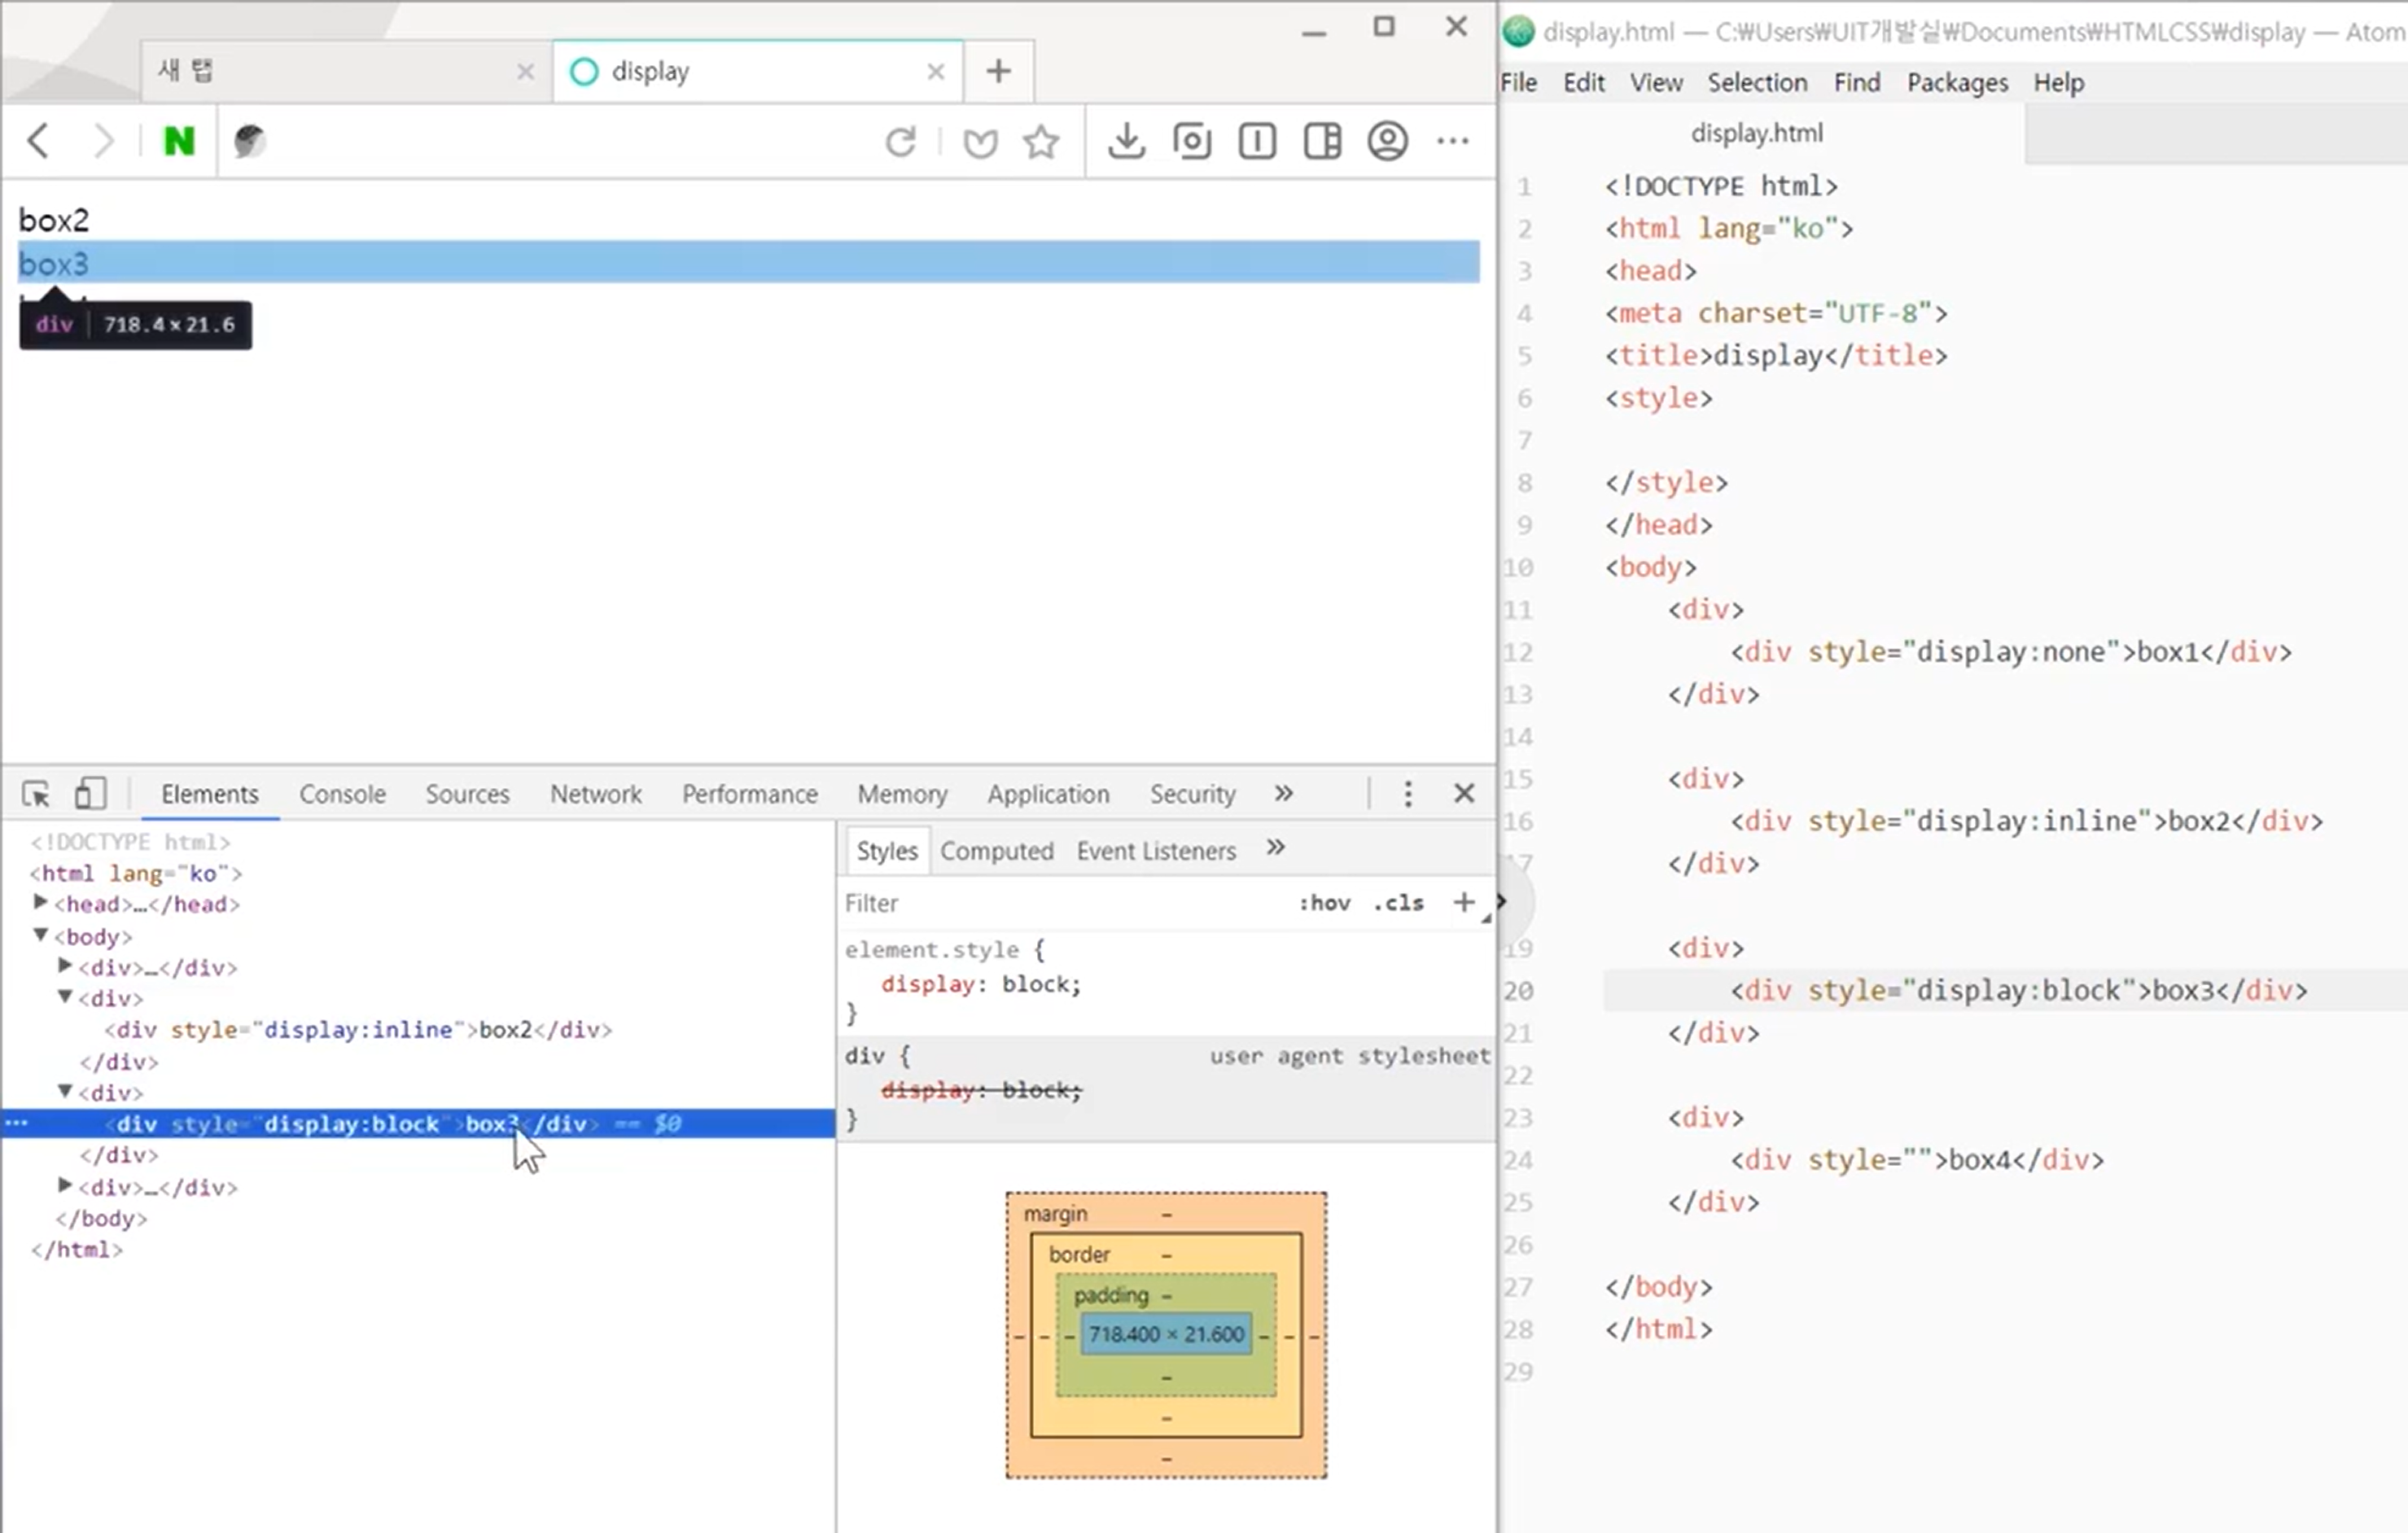Click the blue content box in box model

pos(1166,1335)
